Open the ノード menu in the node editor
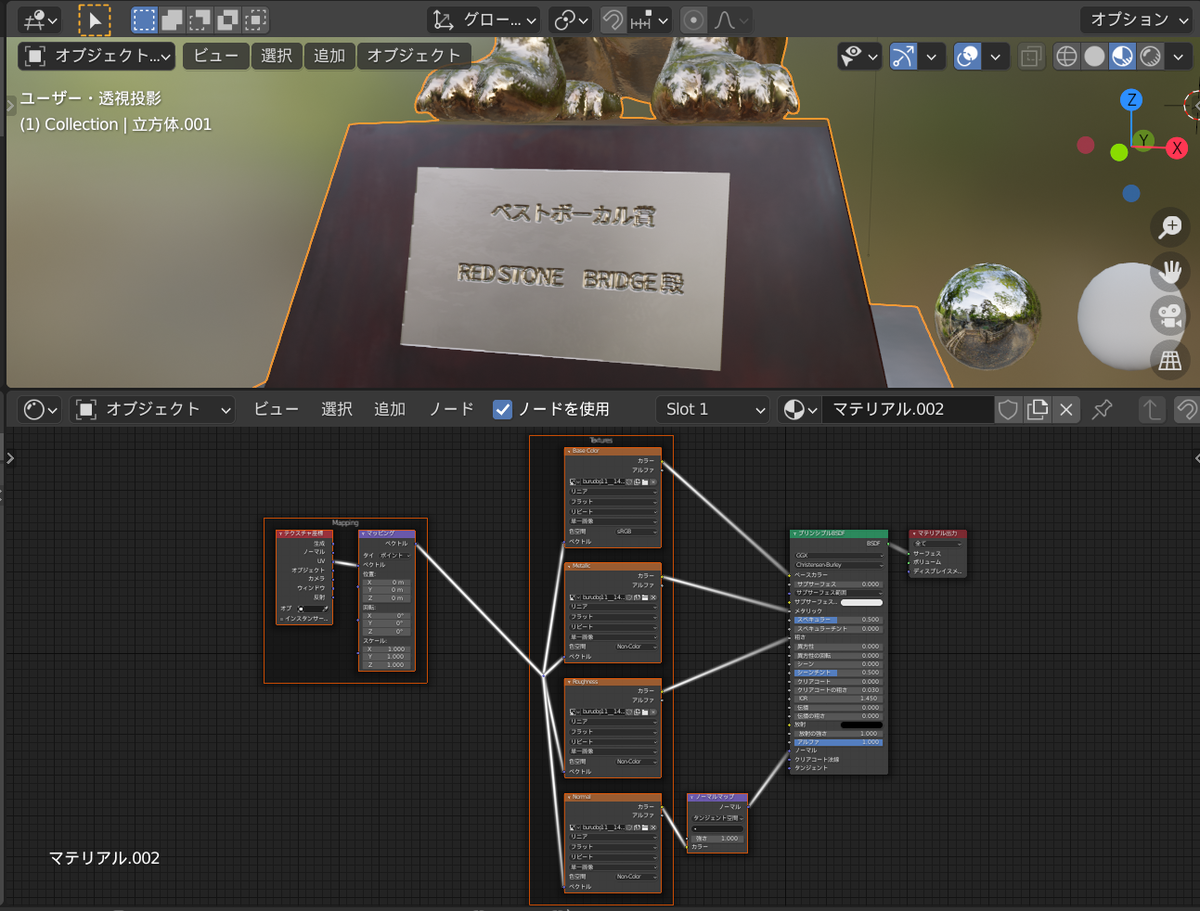 pyautogui.click(x=451, y=409)
